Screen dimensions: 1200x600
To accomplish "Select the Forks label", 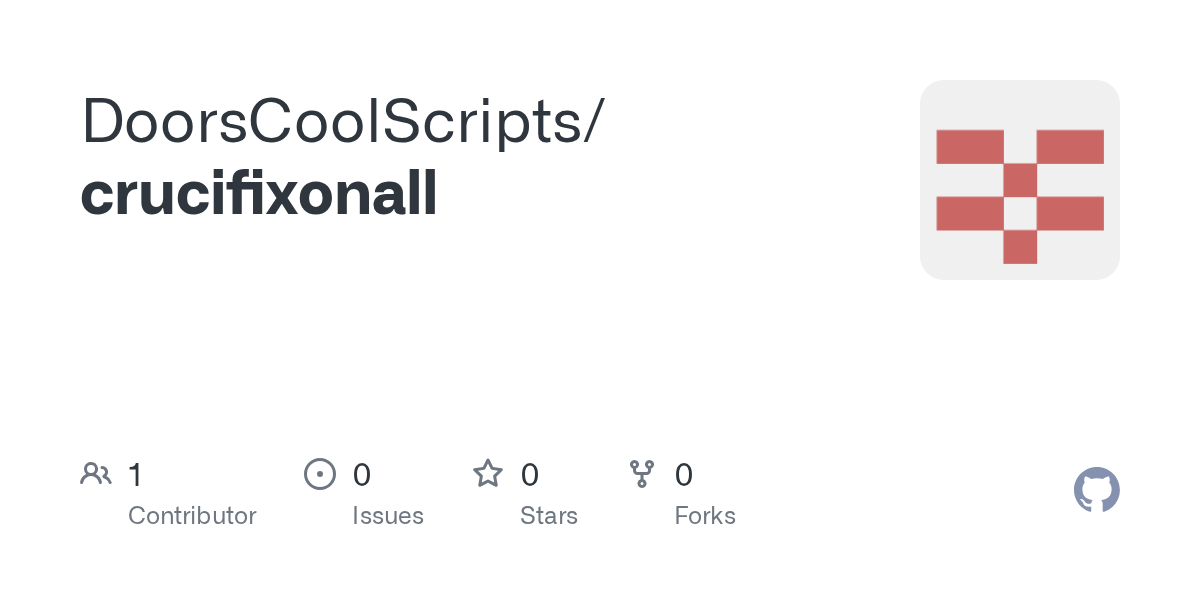I will click(705, 516).
